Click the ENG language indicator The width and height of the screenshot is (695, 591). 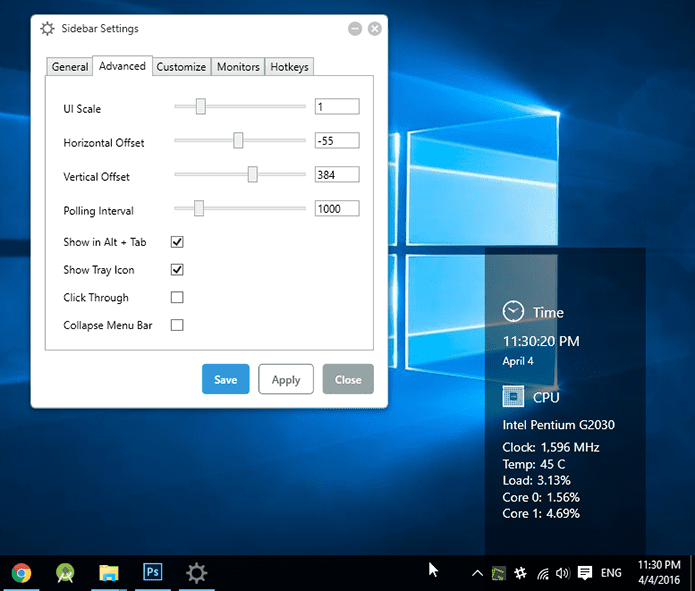tap(611, 573)
